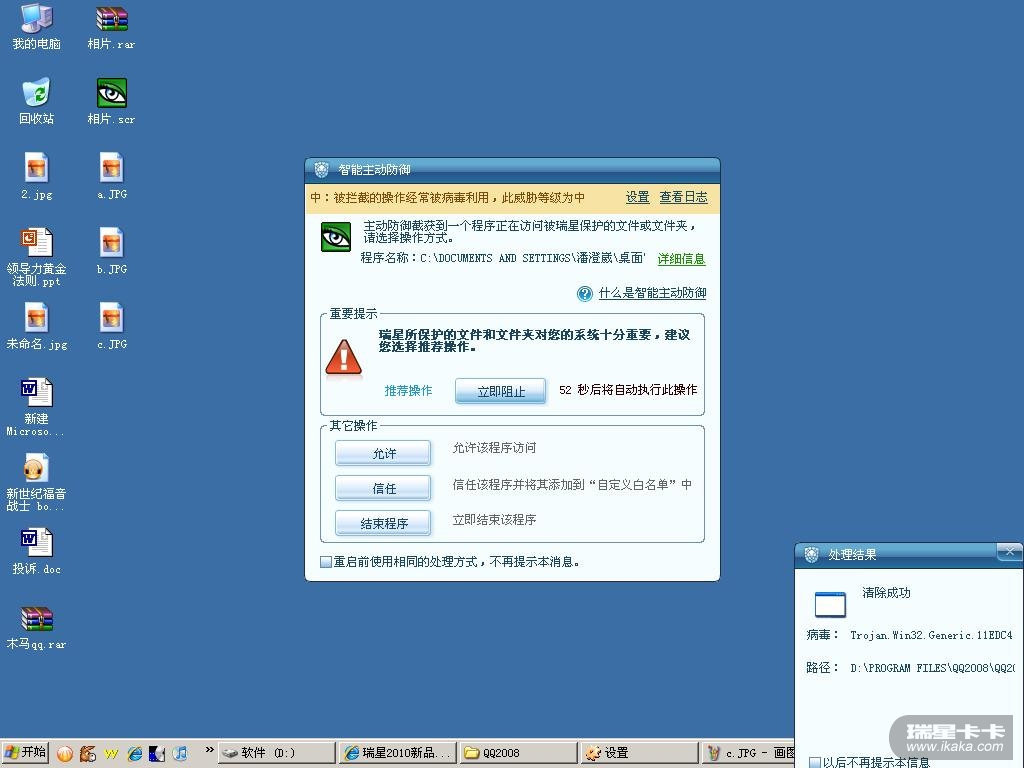Click the 开始 Start button
The width and height of the screenshot is (1024, 768).
coord(25,753)
